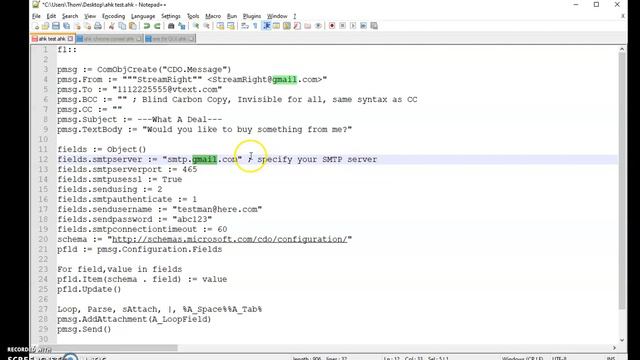Open the Edit menu
The width and height of the screenshot is (640, 360).
pos(51,16)
